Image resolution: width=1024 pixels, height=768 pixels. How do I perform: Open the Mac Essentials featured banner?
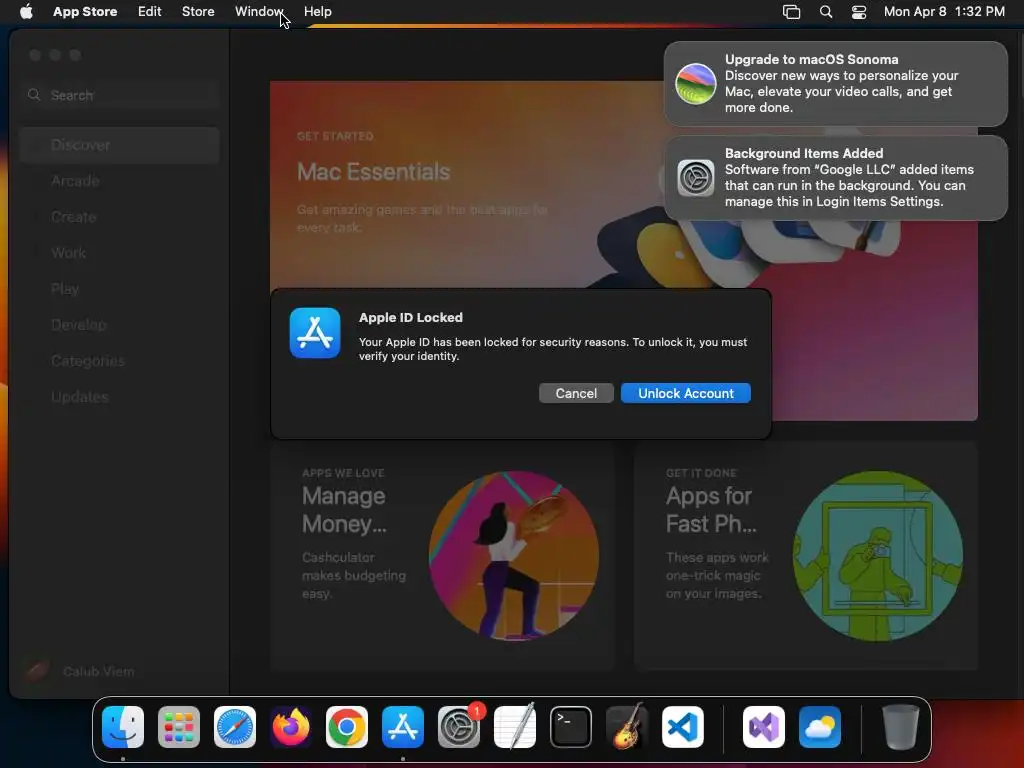coord(624,250)
